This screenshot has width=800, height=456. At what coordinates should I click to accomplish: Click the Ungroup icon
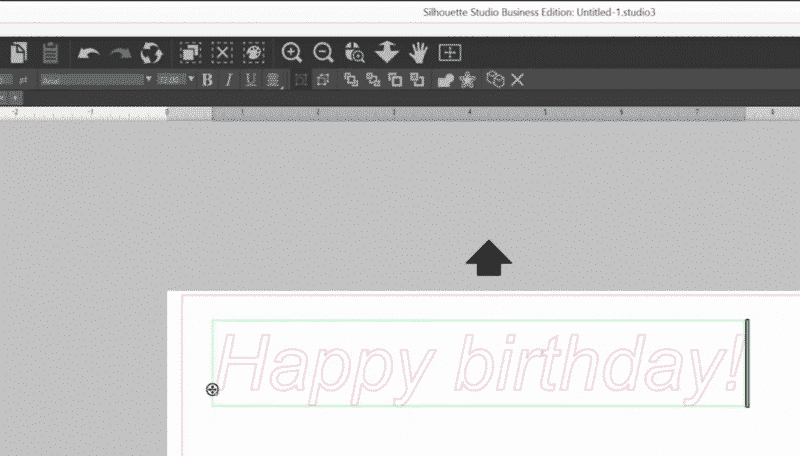[323, 80]
